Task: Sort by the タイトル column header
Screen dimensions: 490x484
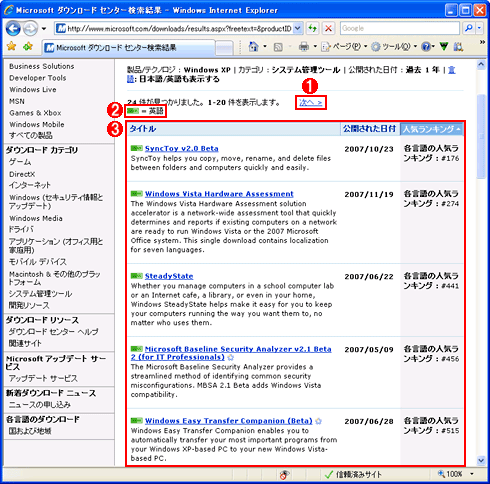Action: tap(143, 129)
